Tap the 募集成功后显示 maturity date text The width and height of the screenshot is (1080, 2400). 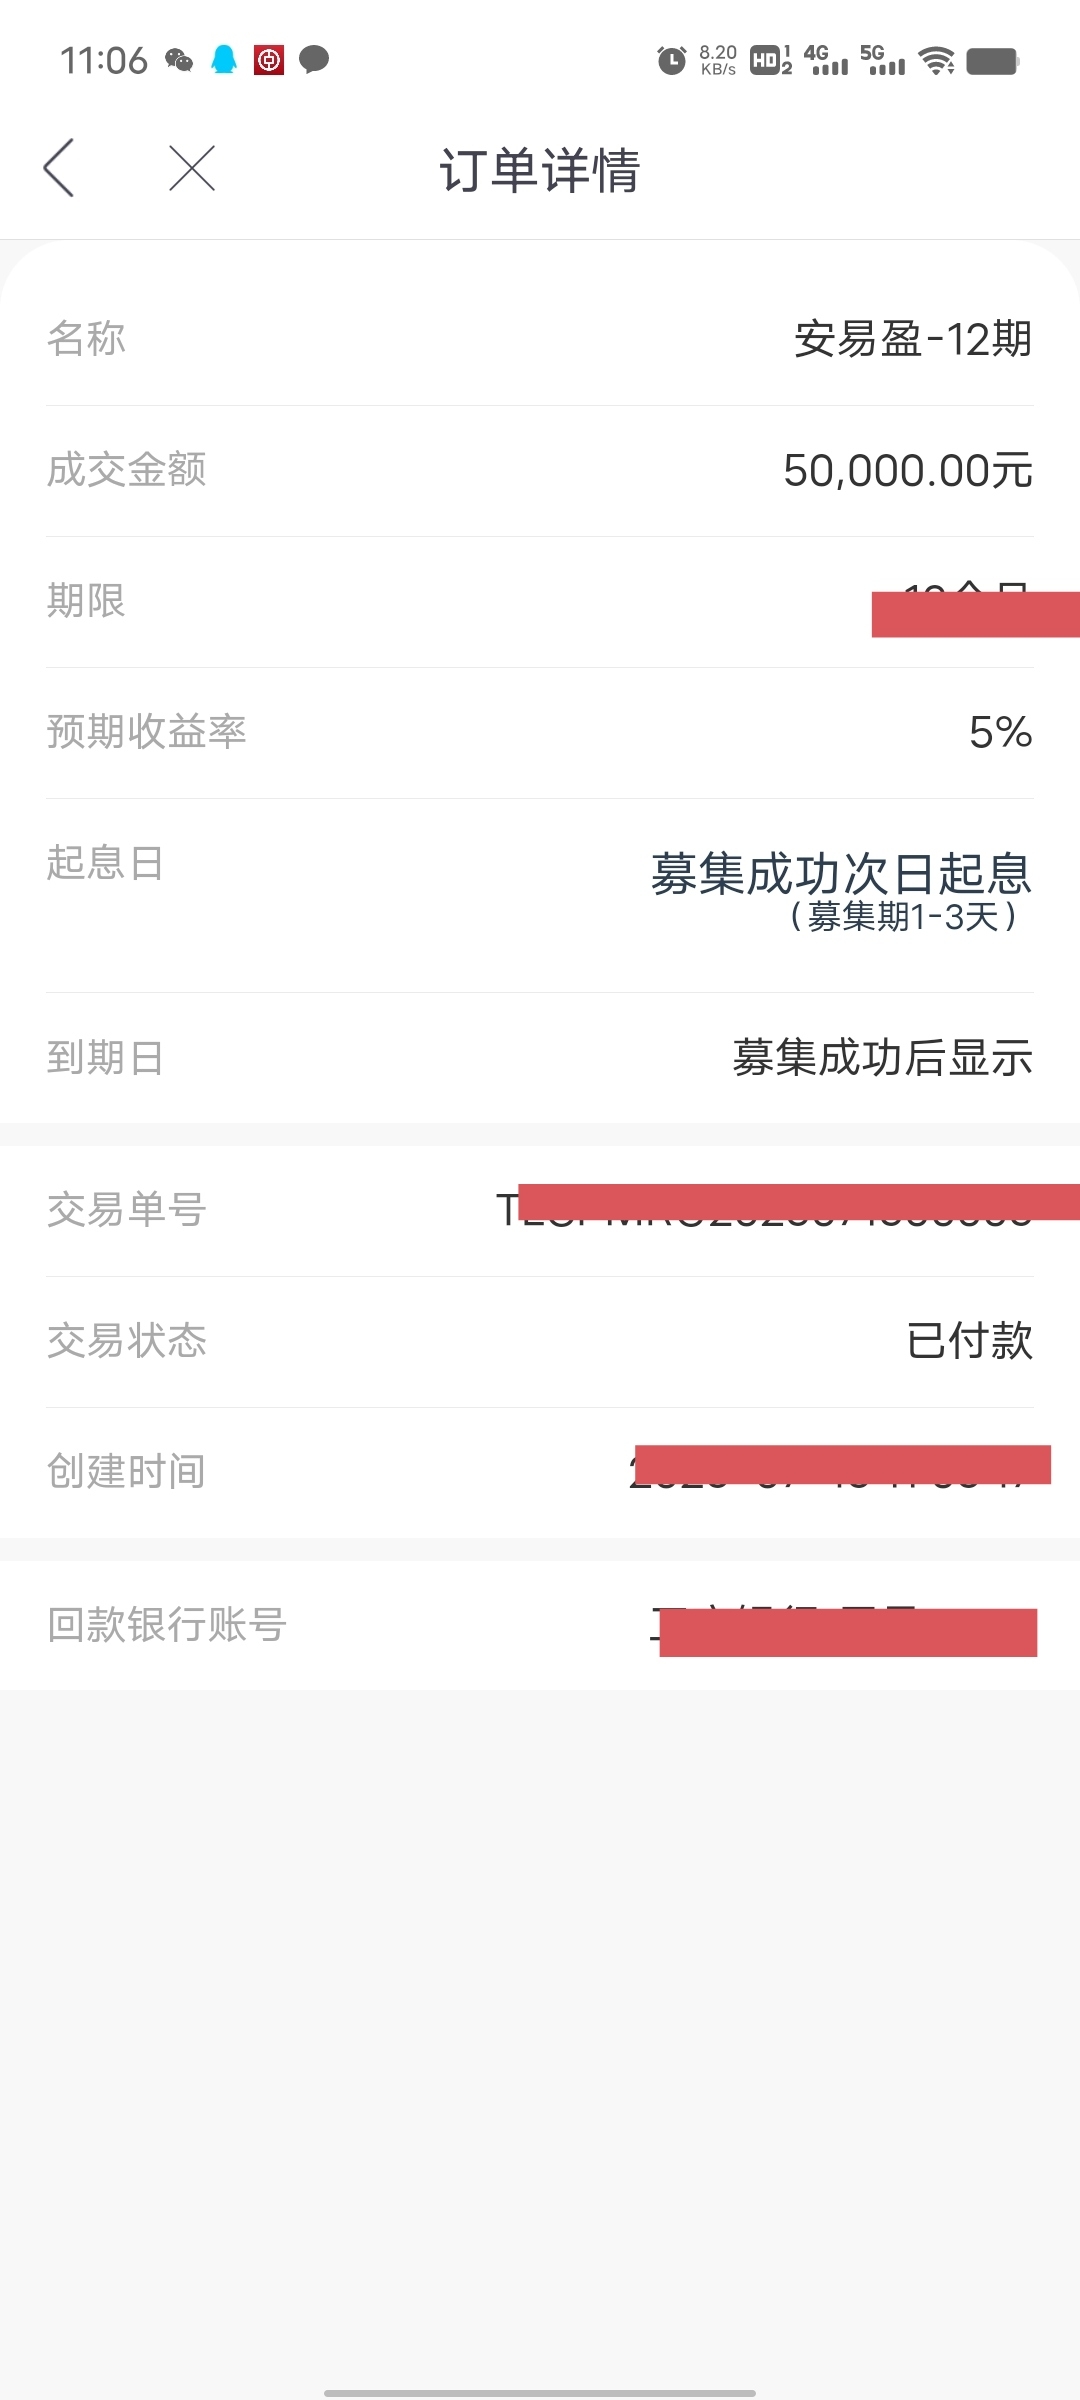click(883, 1057)
